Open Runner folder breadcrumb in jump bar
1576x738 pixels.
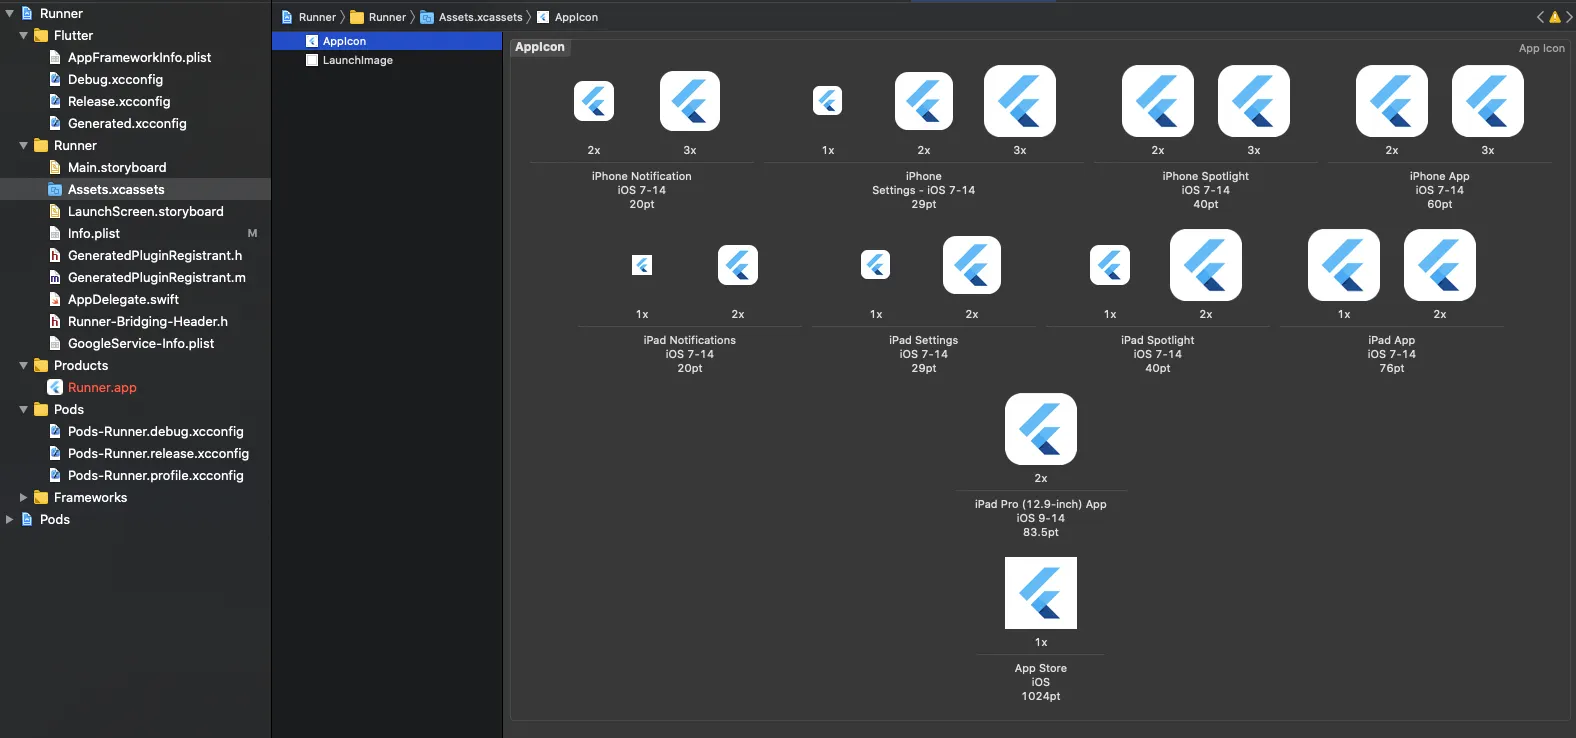tap(378, 17)
